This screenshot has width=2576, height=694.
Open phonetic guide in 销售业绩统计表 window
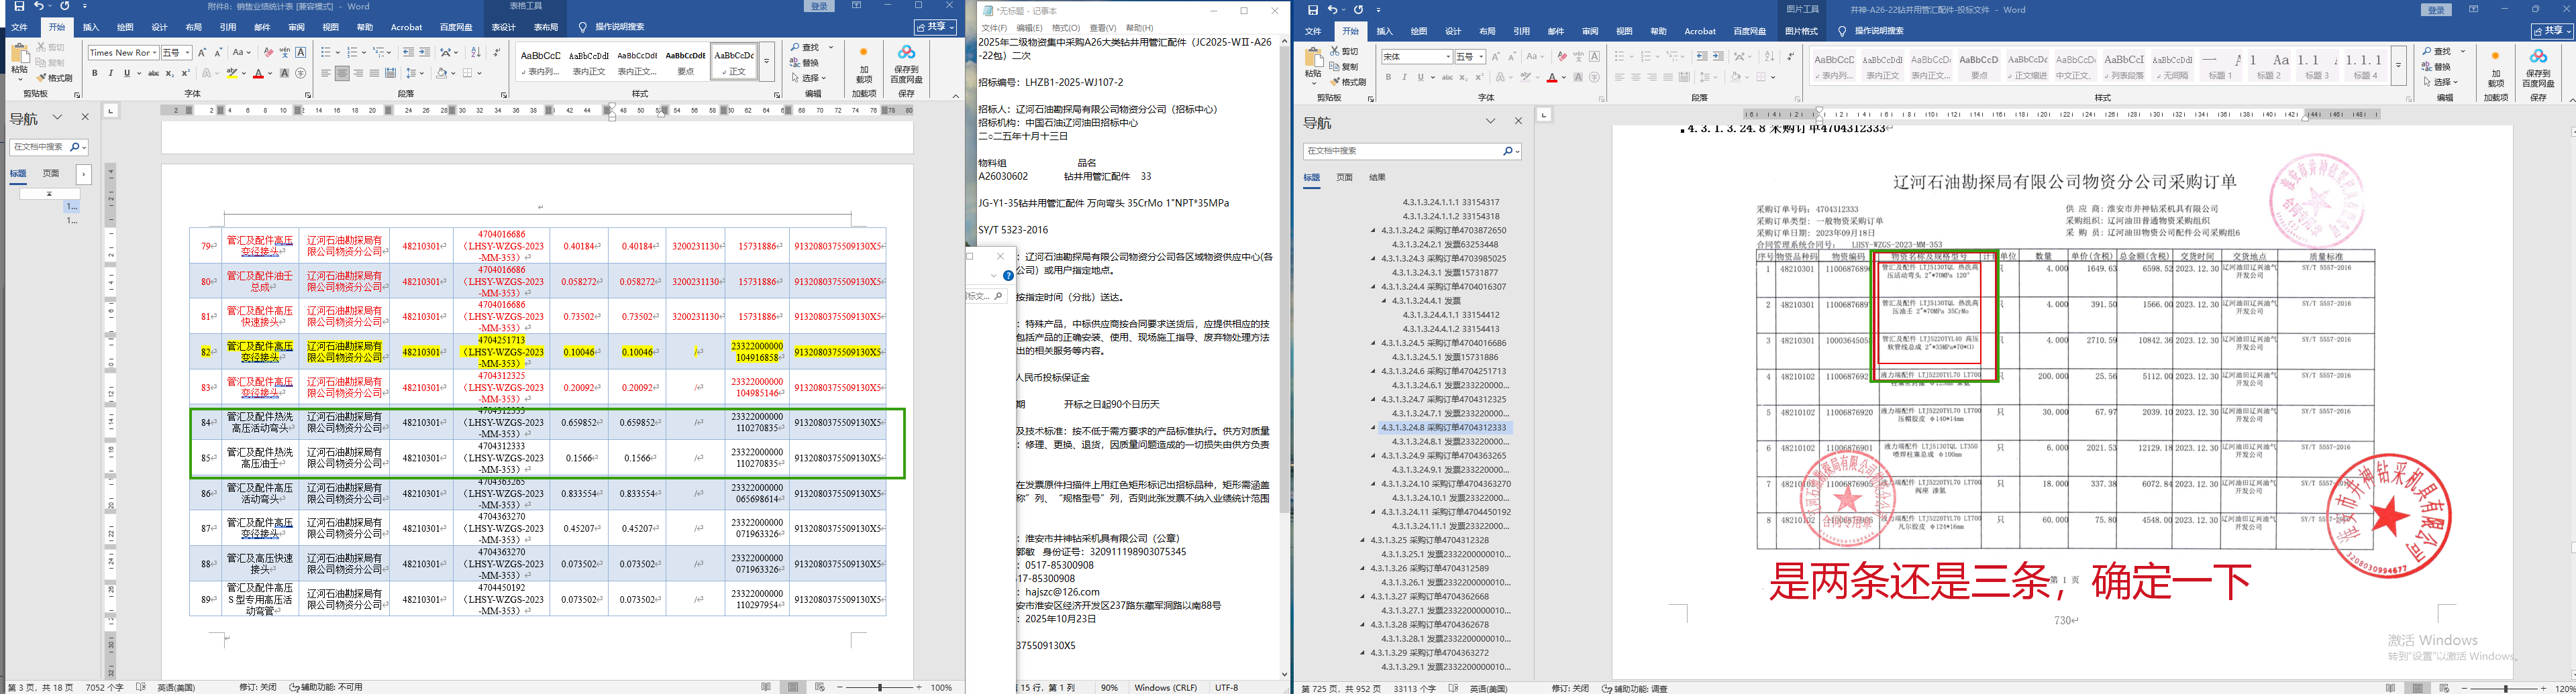(285, 52)
